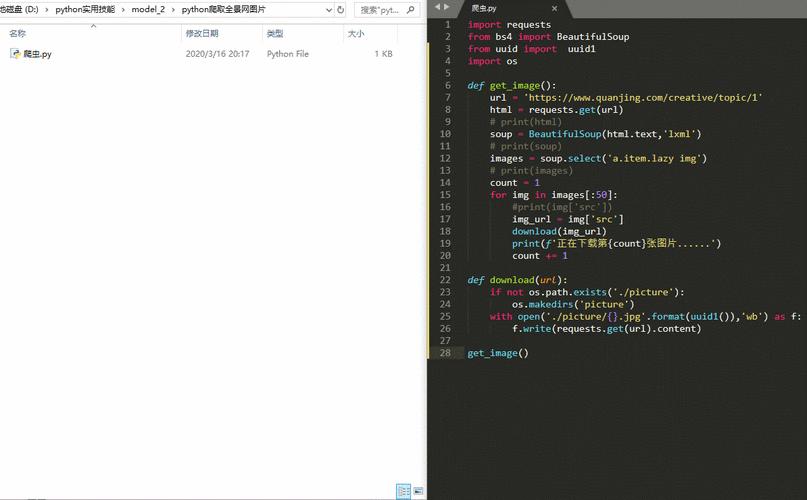Go to next tab with right arrow in Sublime

click(446, 7)
